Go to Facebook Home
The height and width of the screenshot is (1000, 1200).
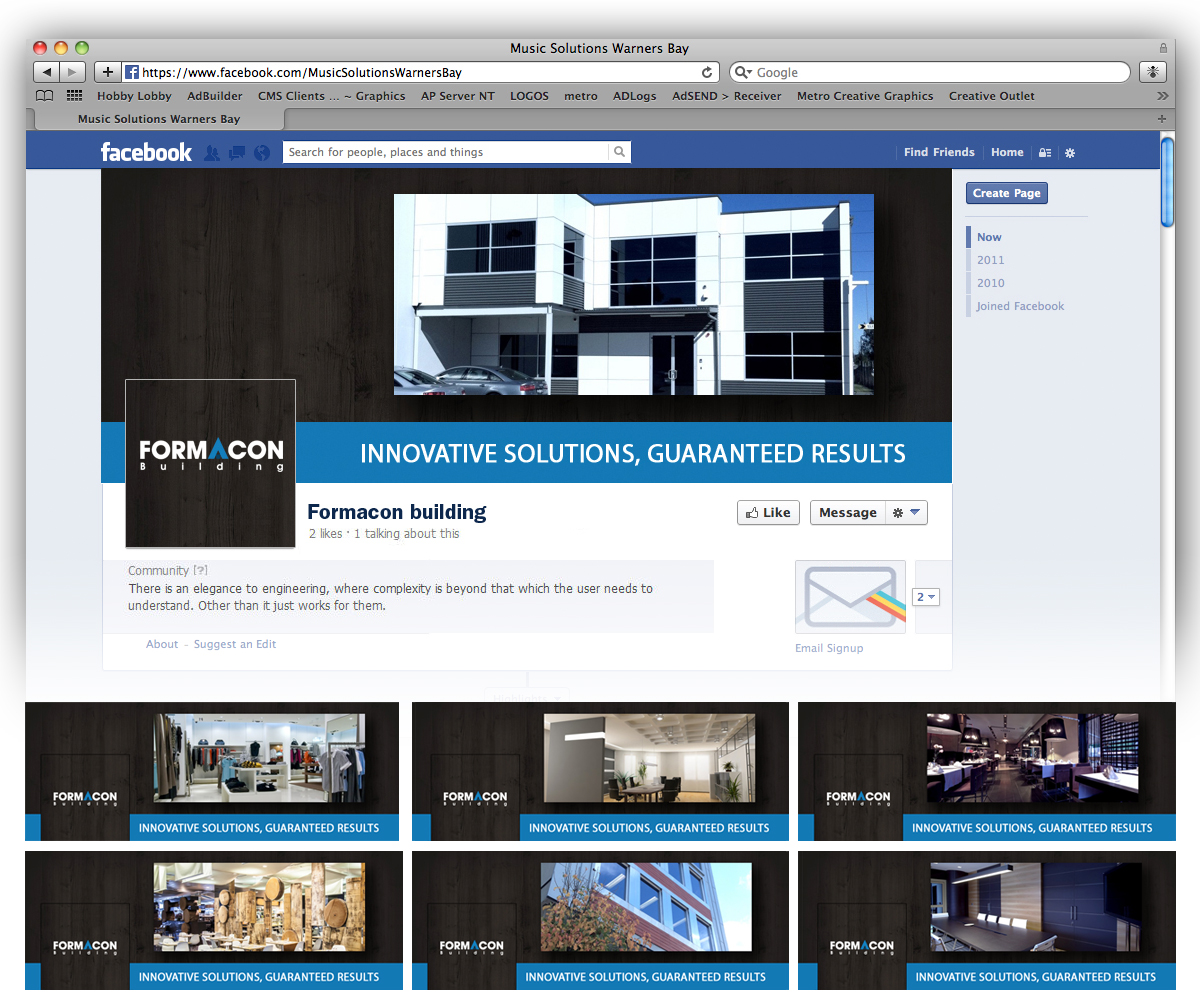(x=1007, y=152)
